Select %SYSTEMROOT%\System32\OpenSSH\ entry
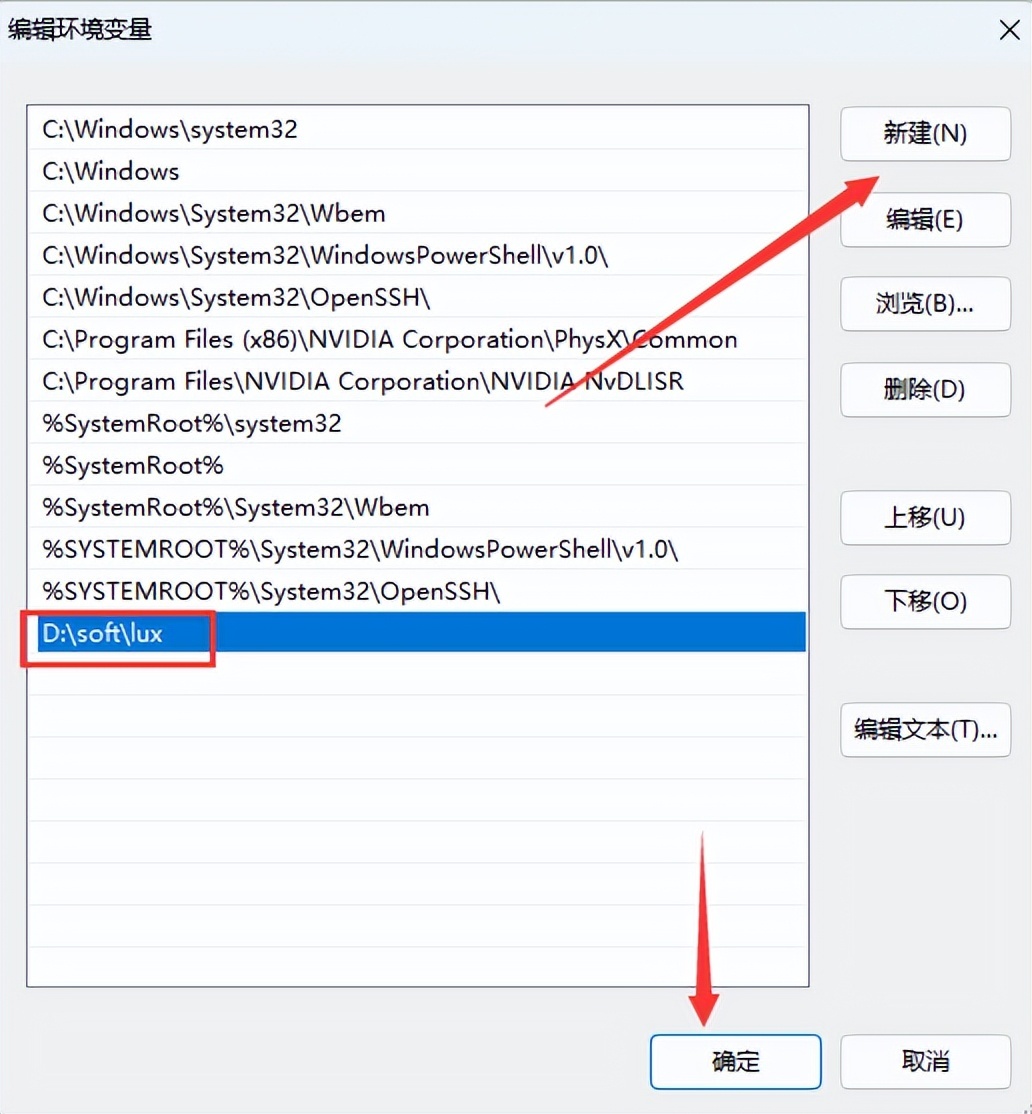The image size is (1032, 1114). (x=417, y=591)
